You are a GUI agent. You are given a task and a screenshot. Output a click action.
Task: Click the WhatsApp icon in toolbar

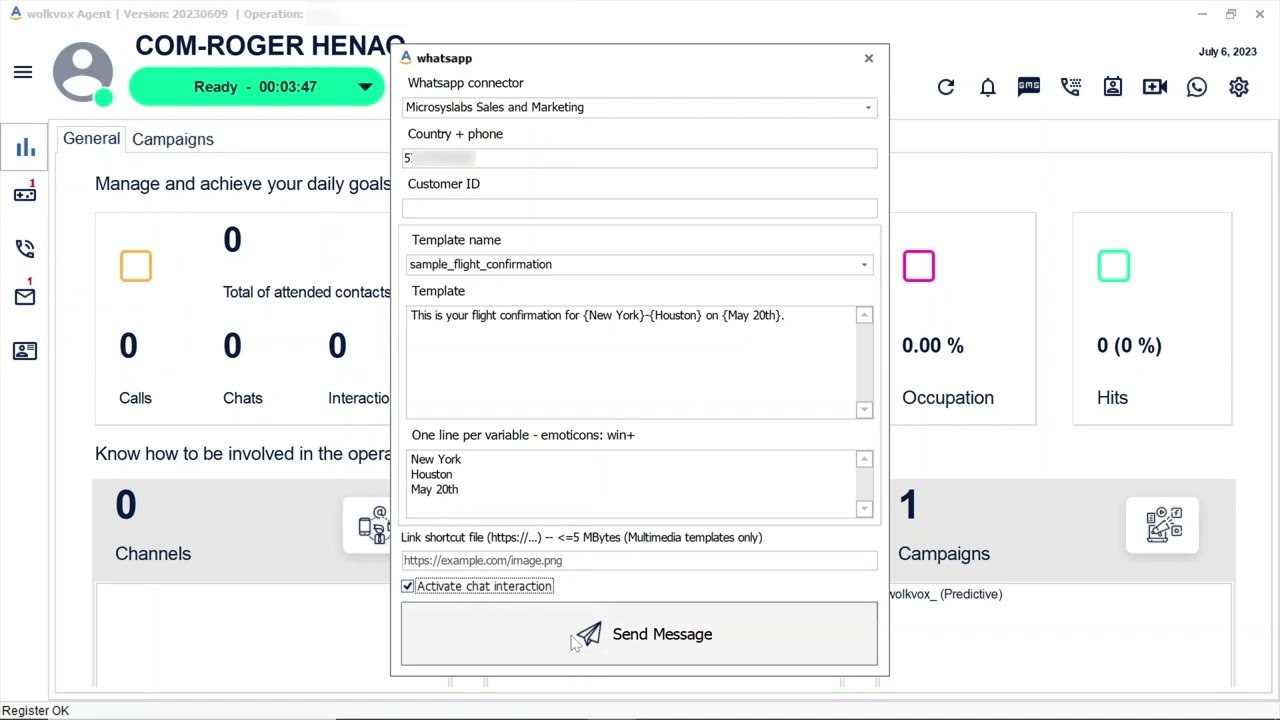coord(1197,87)
